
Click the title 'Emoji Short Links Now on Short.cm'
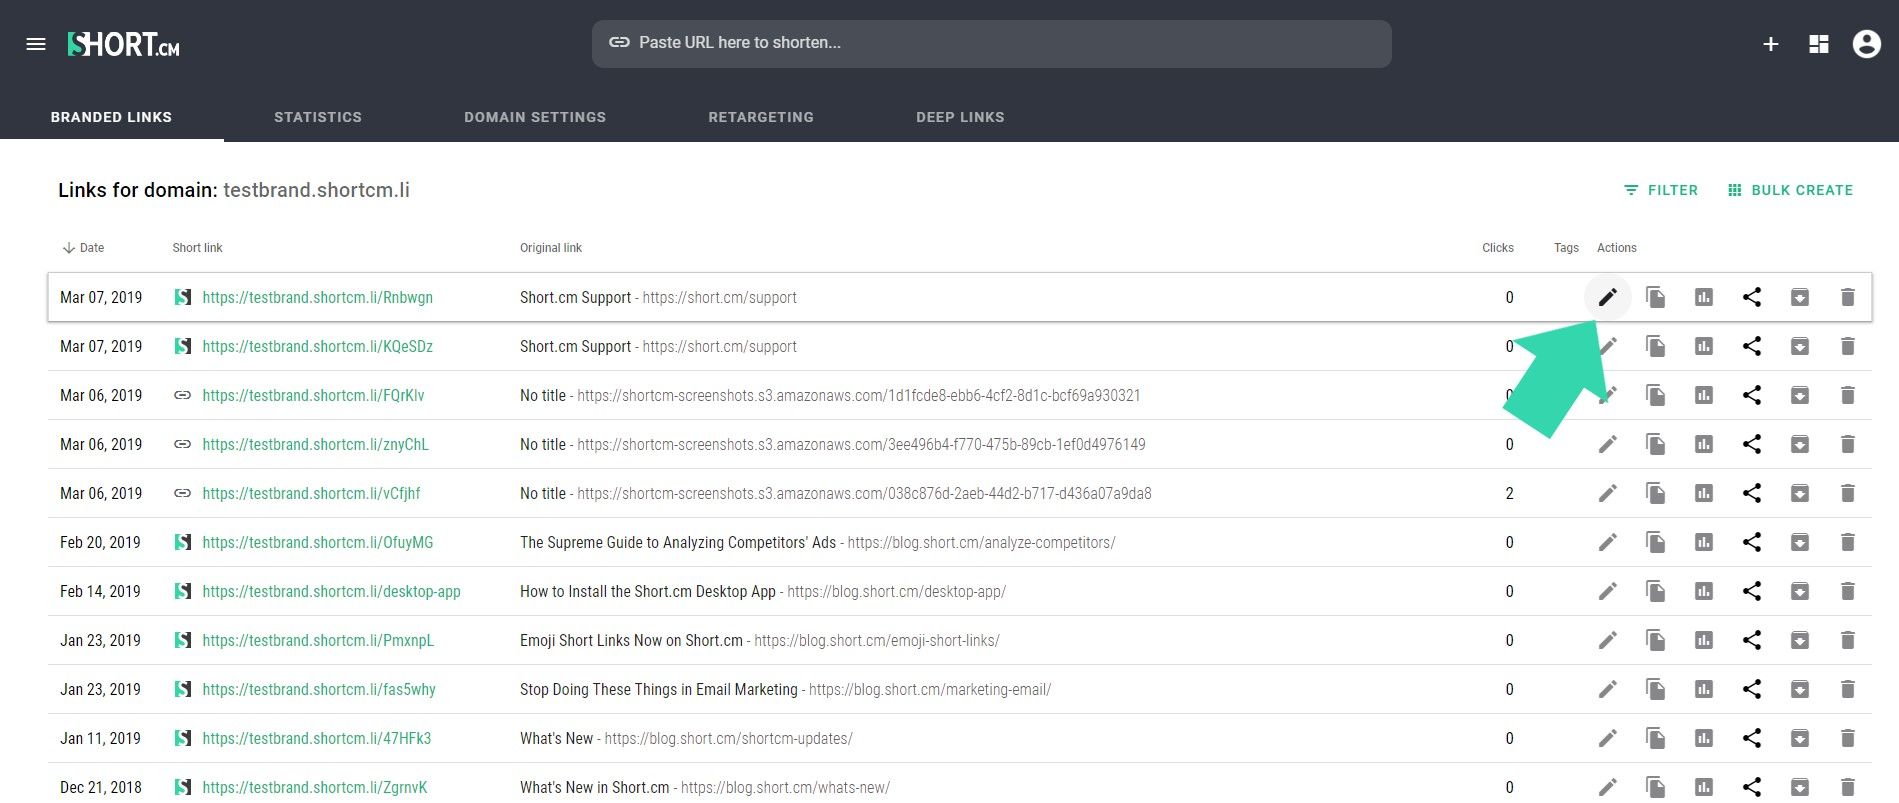click(x=631, y=640)
